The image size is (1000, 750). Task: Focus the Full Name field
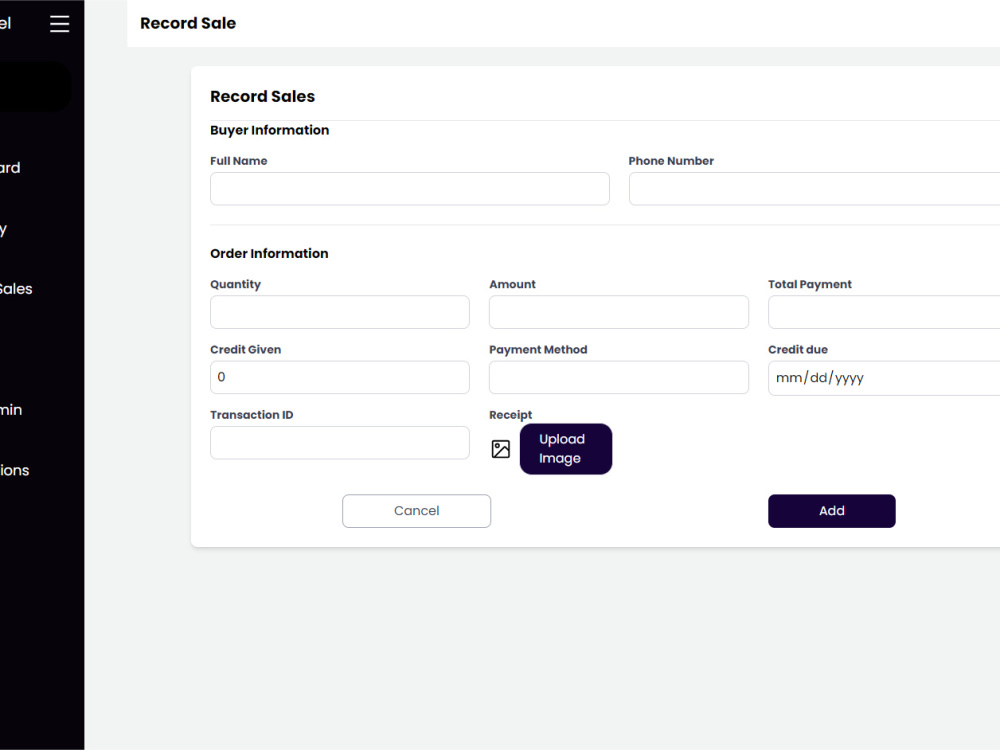[x=409, y=189]
